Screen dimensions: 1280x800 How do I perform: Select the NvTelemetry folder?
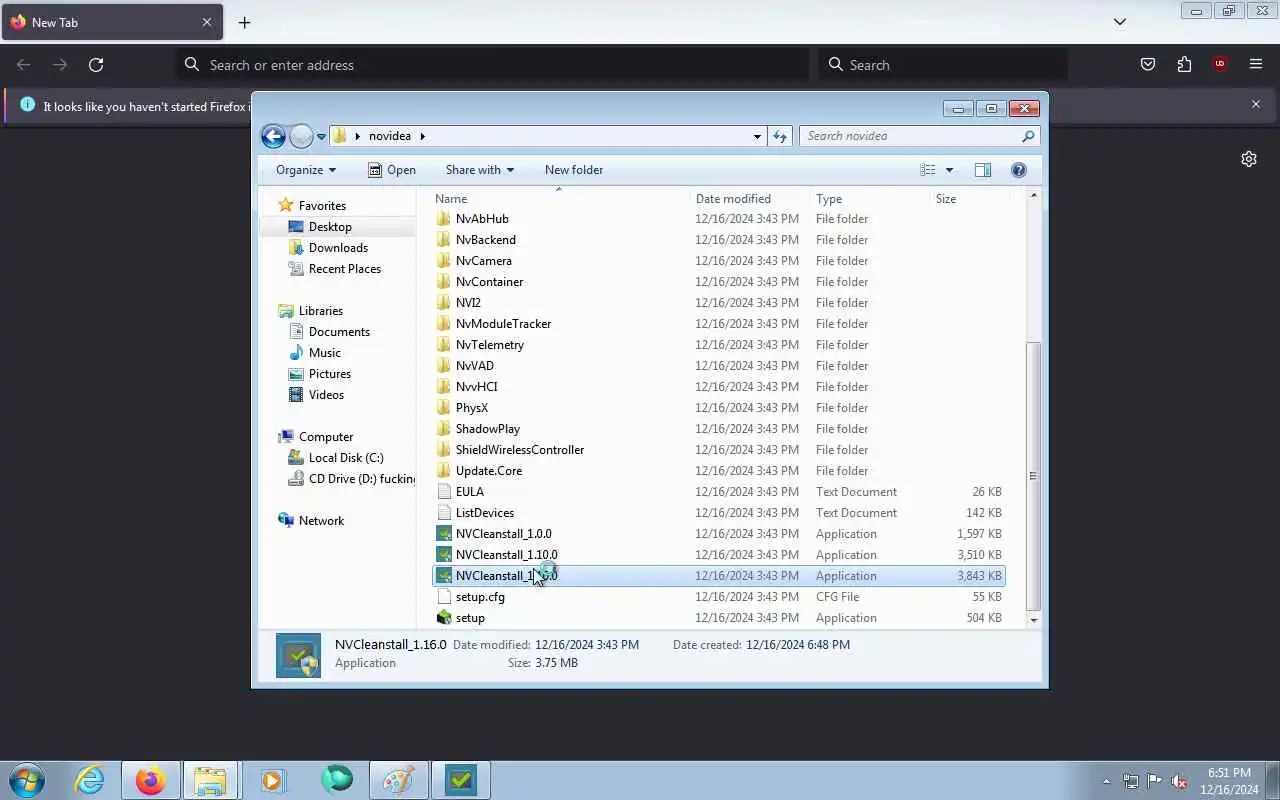coord(489,345)
